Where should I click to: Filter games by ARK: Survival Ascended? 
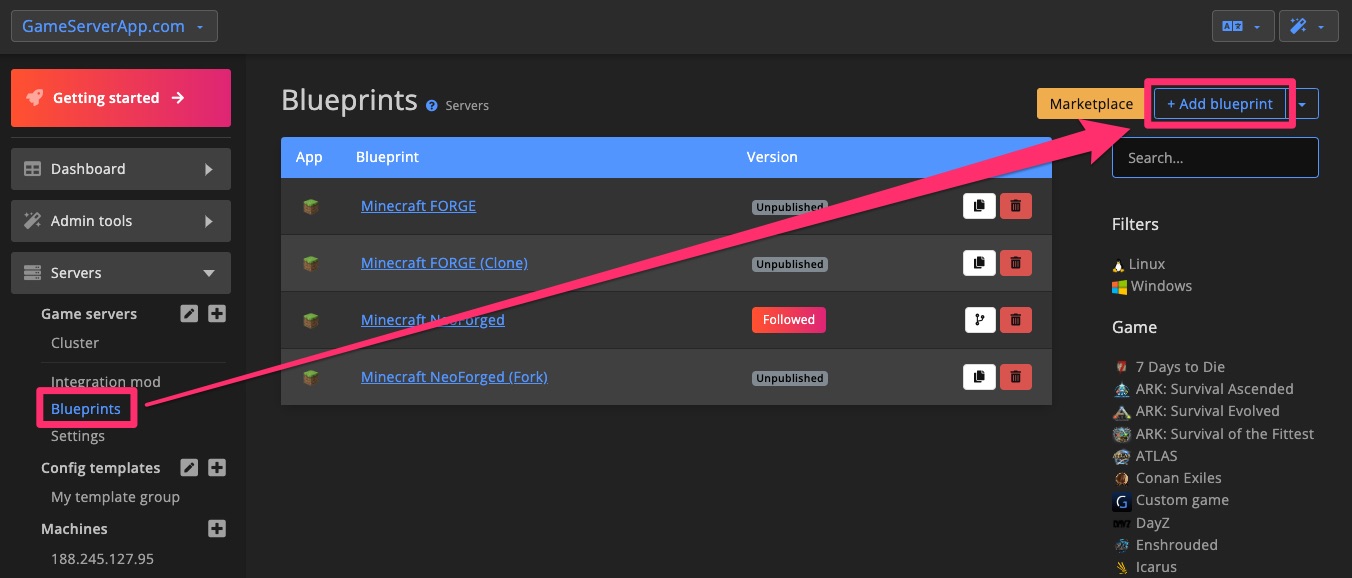tap(1214, 389)
